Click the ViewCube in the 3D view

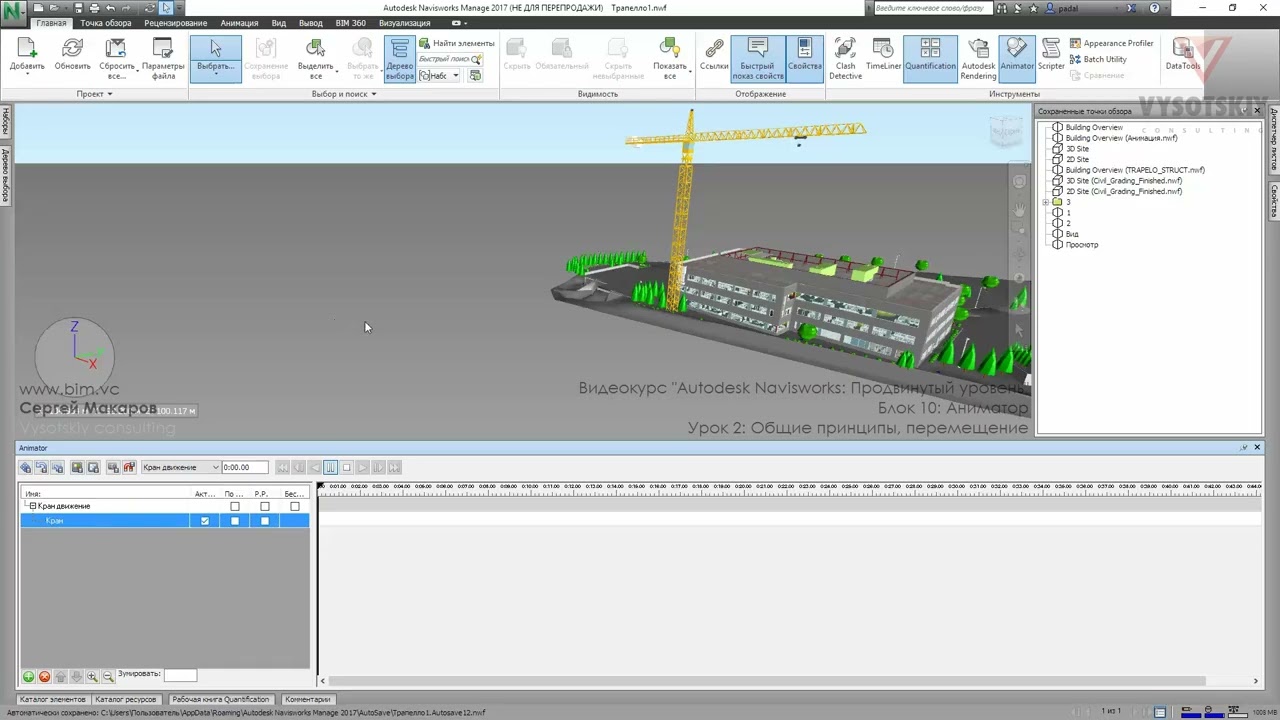[1006, 132]
